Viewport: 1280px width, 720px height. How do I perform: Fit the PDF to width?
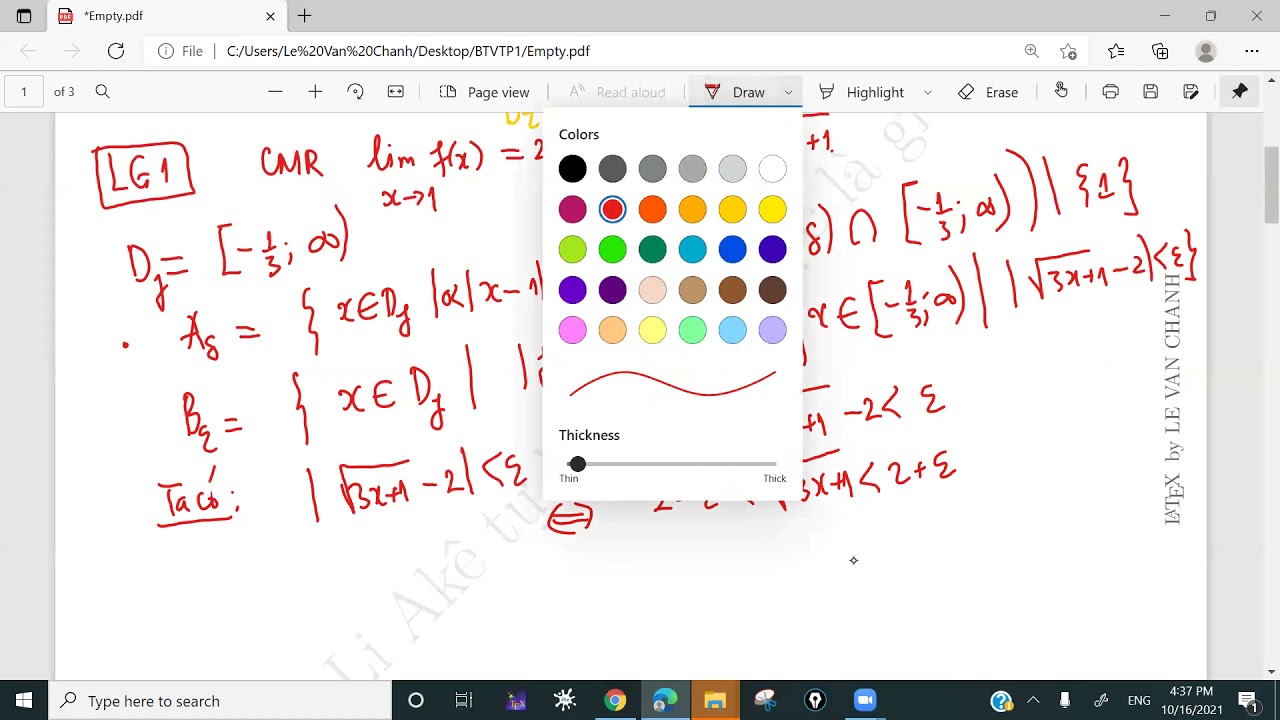point(396,92)
